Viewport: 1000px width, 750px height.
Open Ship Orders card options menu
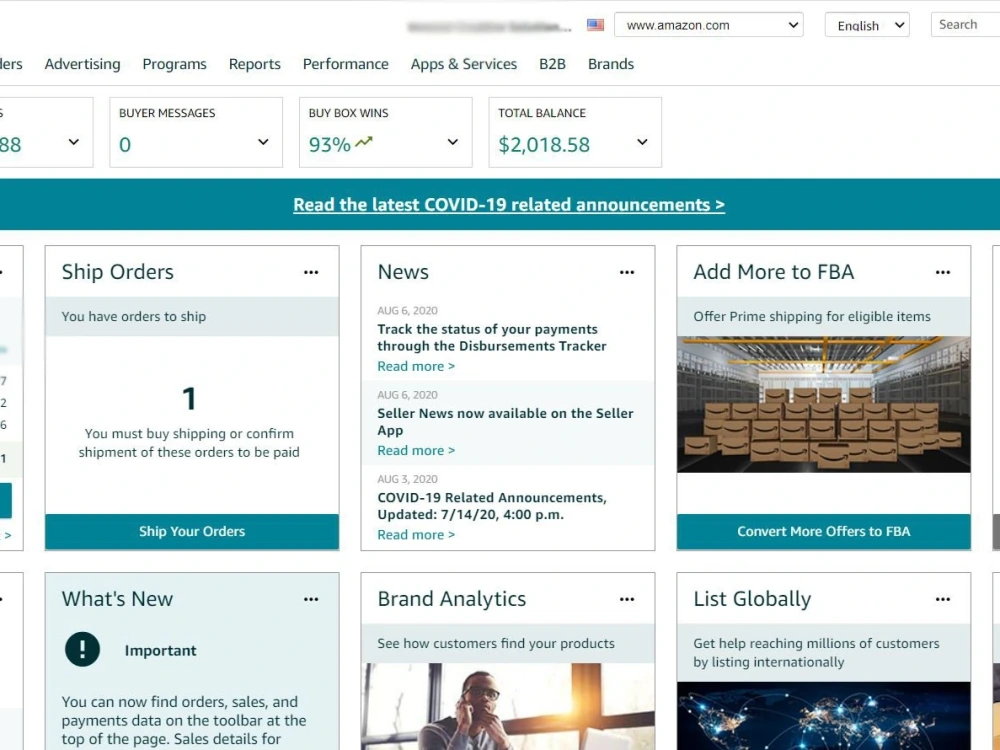coord(311,272)
